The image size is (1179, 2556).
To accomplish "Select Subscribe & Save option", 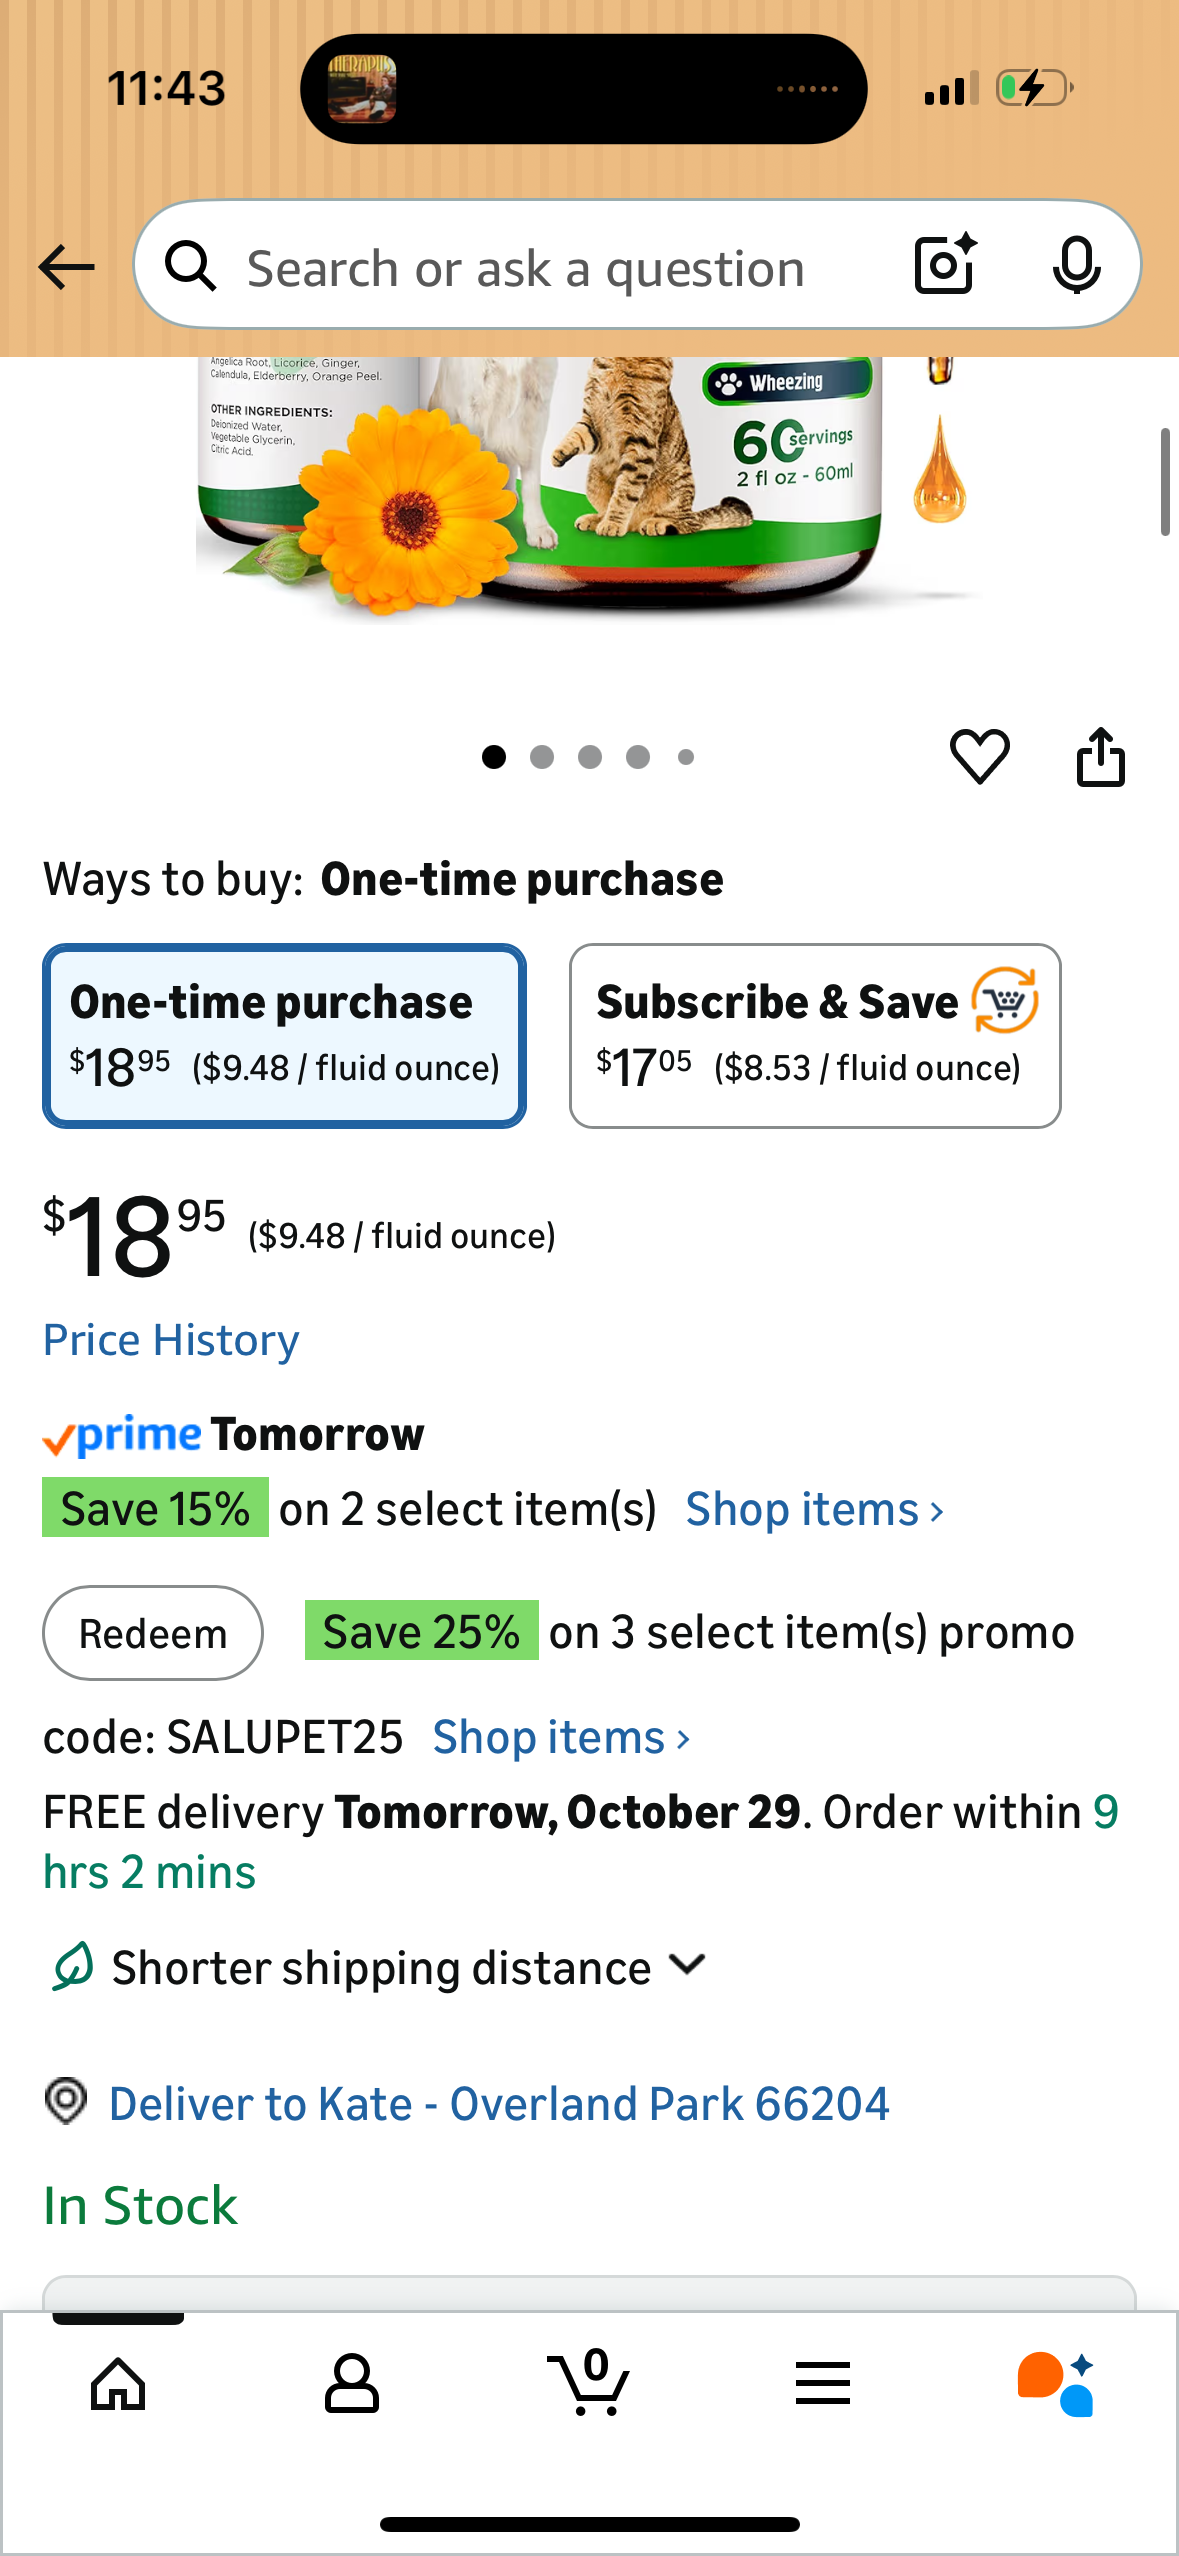I will (x=815, y=1035).
